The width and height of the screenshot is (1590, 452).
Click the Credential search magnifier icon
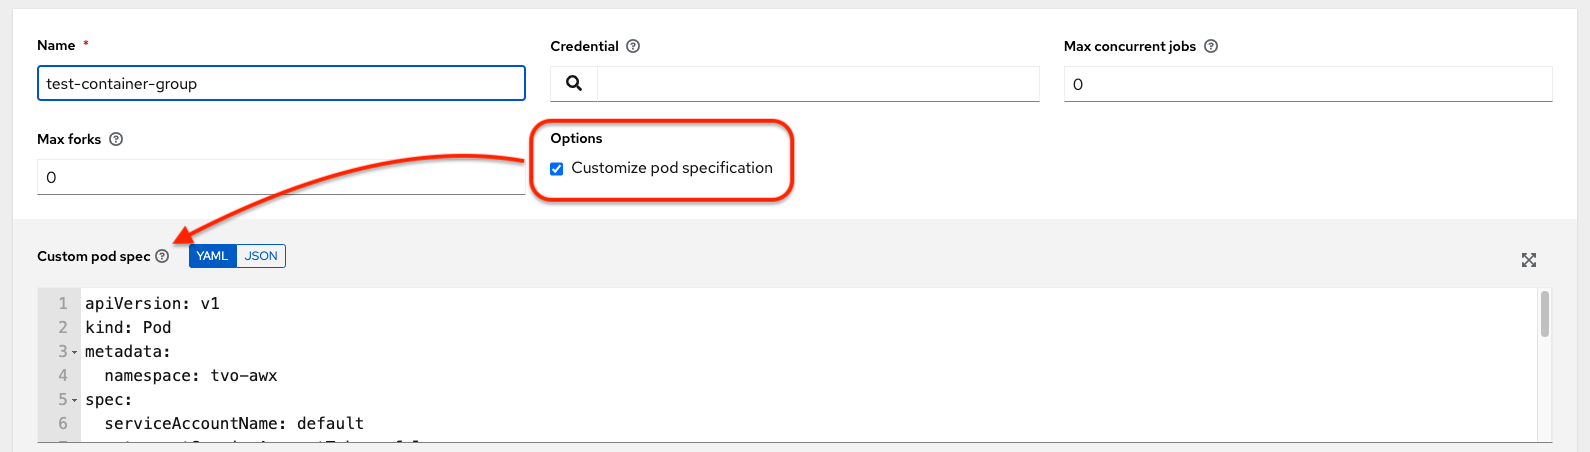click(574, 84)
